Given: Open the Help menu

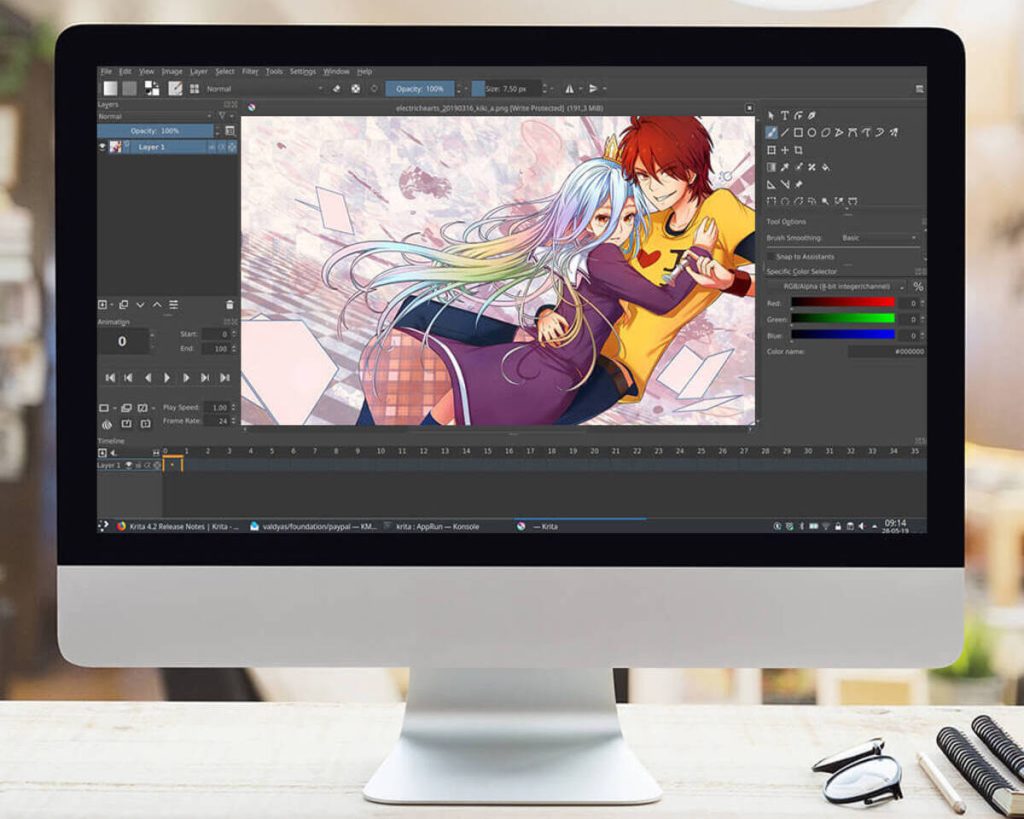Looking at the screenshot, I should (364, 71).
